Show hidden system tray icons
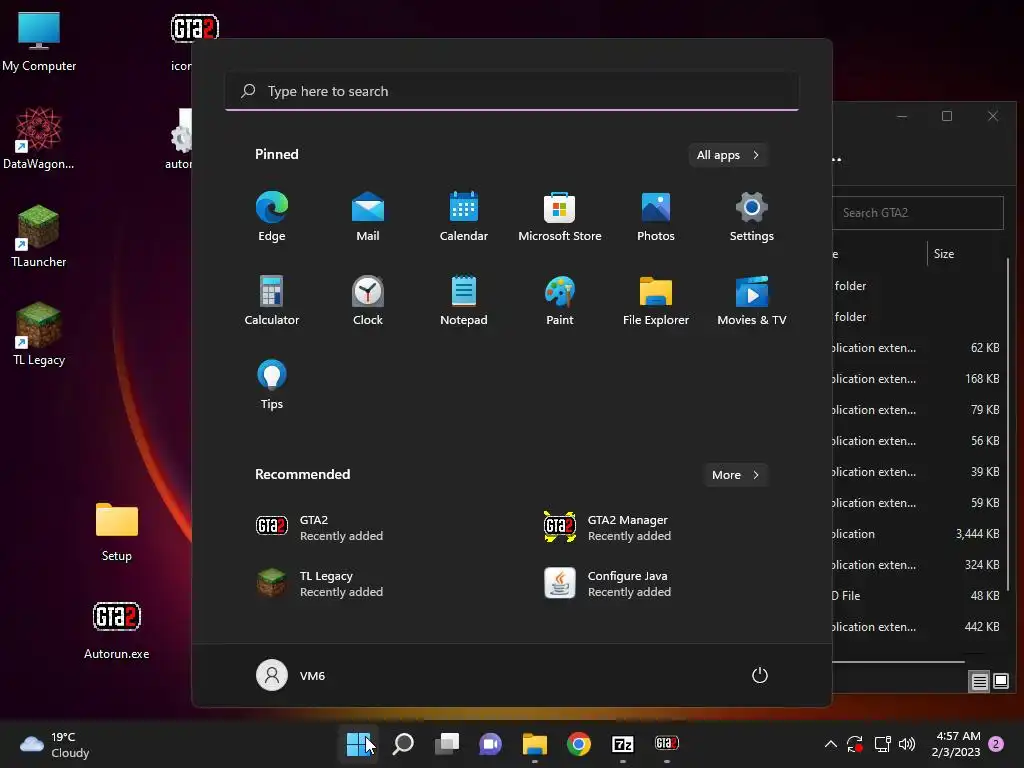The height and width of the screenshot is (768, 1024). click(x=831, y=744)
